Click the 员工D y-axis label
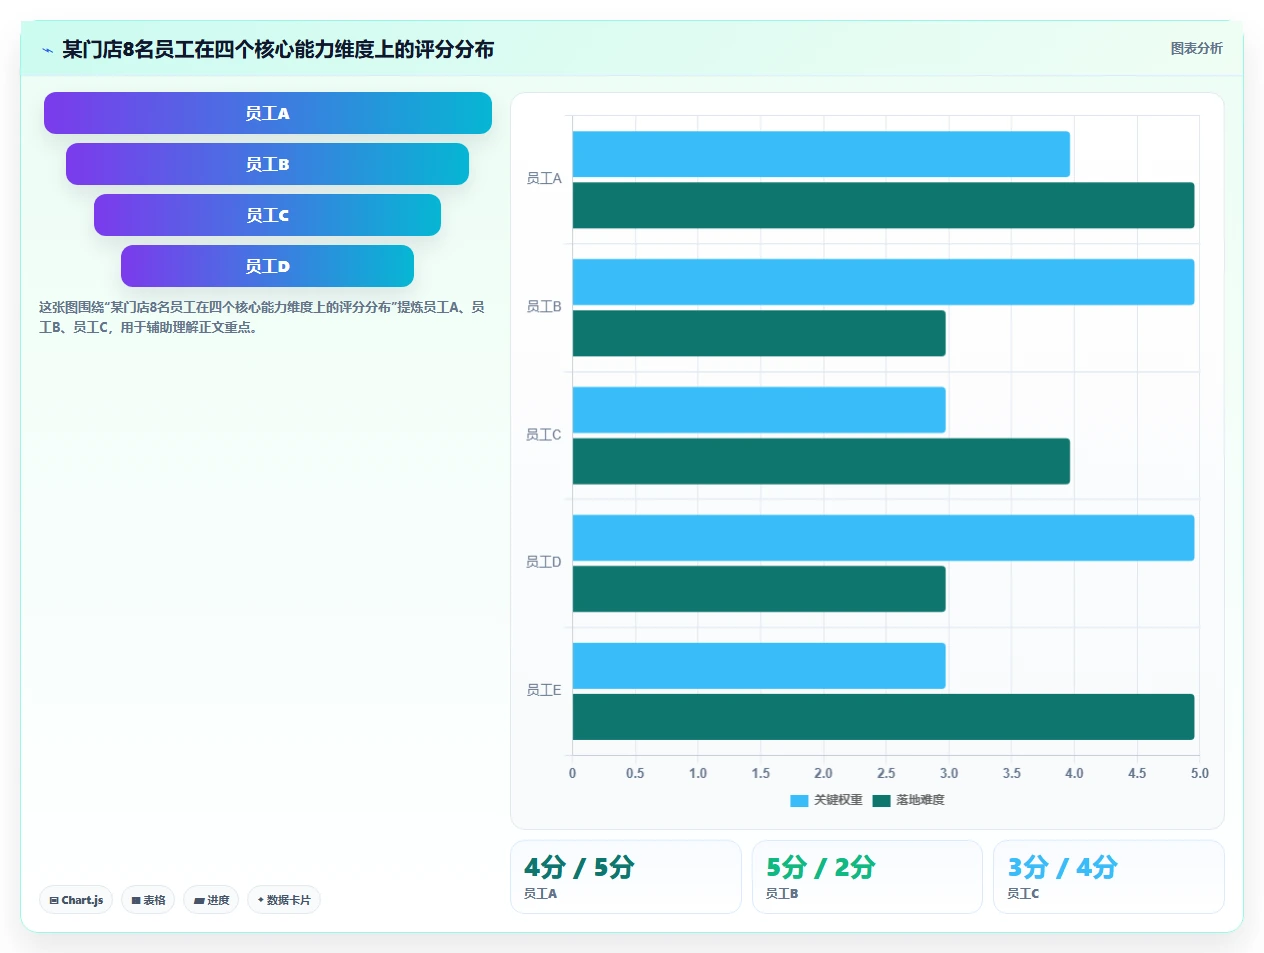Image resolution: width=1264 pixels, height=953 pixels. (x=544, y=562)
